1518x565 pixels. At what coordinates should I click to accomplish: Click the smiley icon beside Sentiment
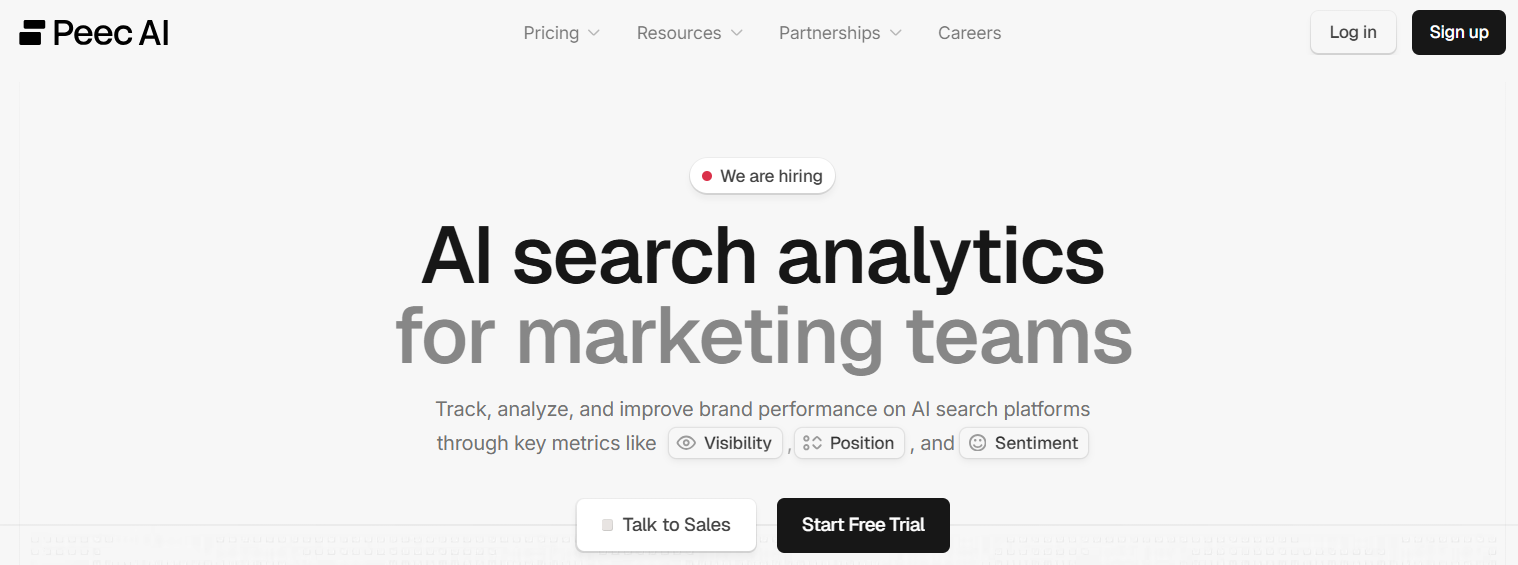pos(977,443)
